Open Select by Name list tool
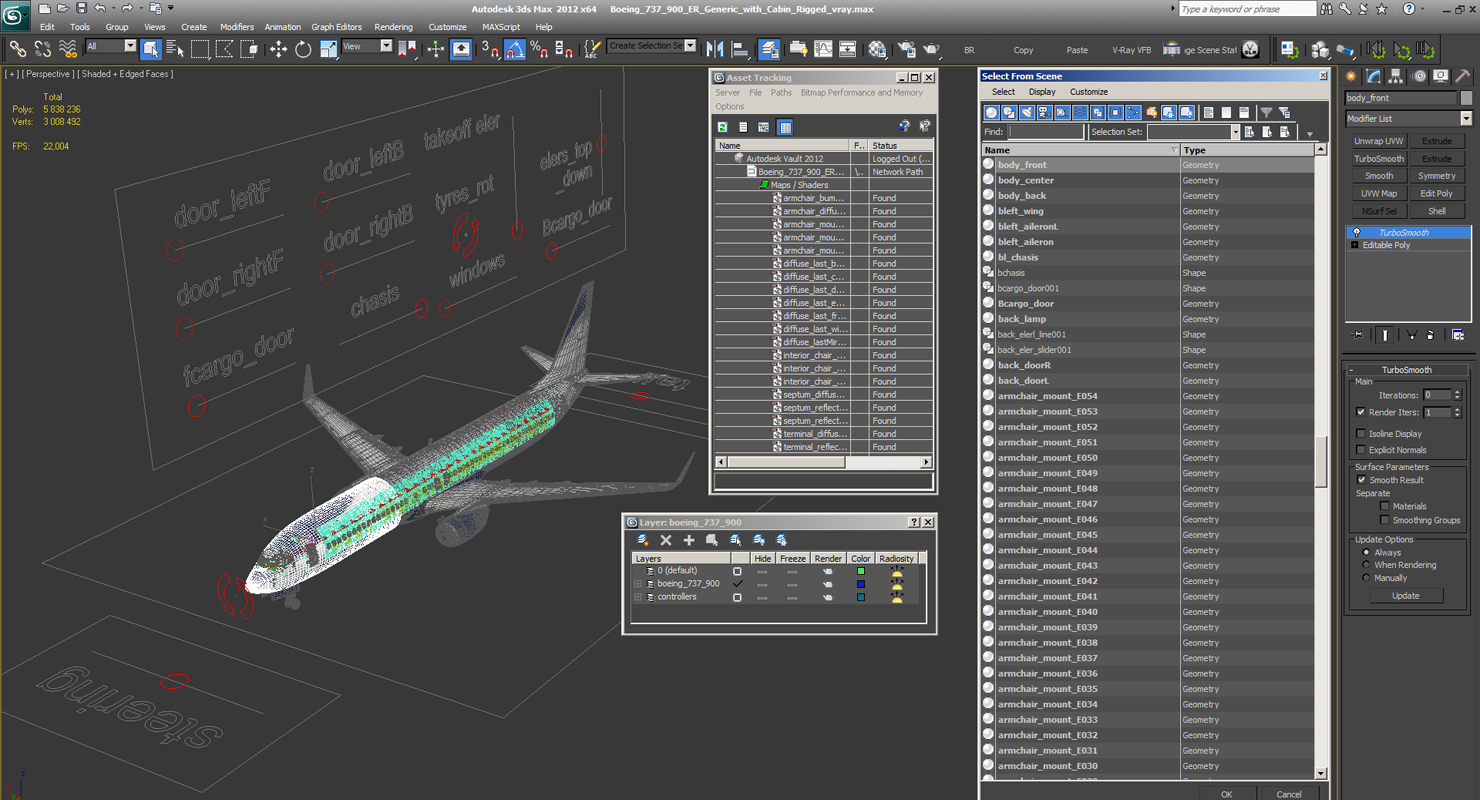Image resolution: width=1480 pixels, height=800 pixels. (x=175, y=48)
